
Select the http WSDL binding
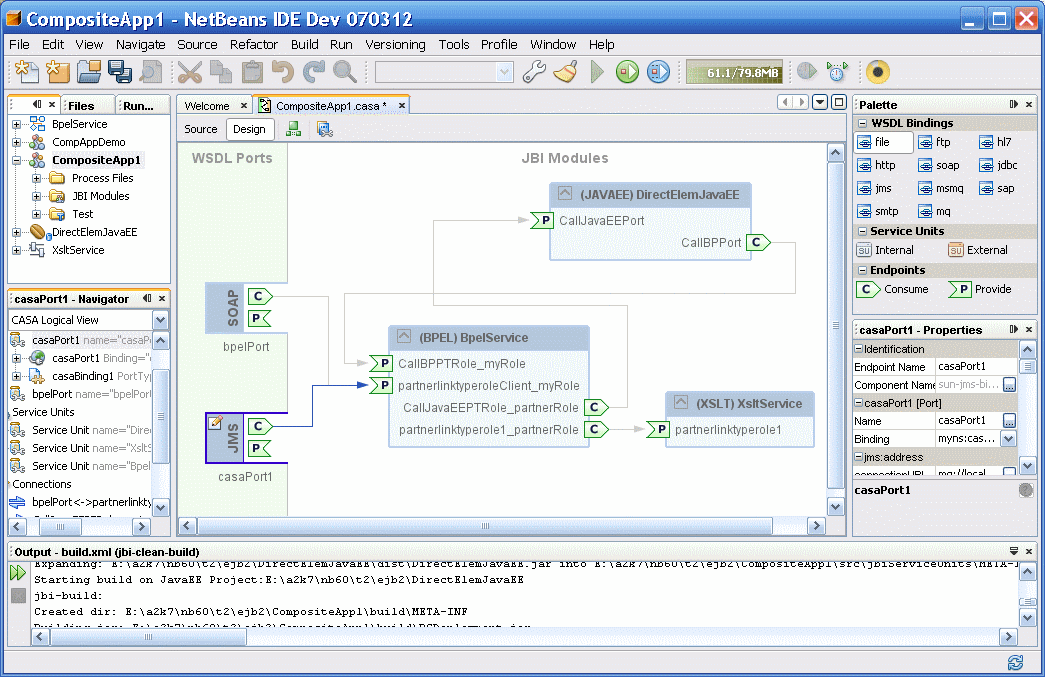coord(877,165)
